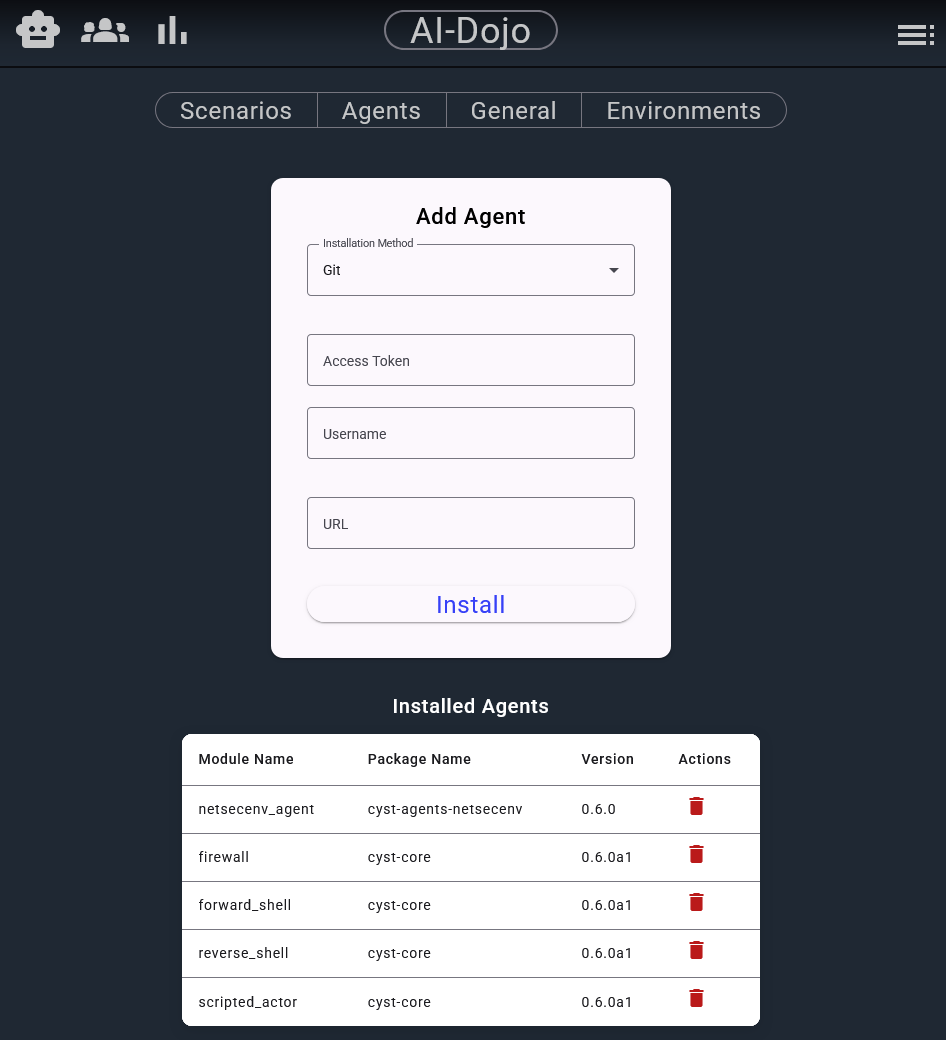The image size is (946, 1040).
Task: Delete reverse_shell via trash icon
Action: point(696,950)
